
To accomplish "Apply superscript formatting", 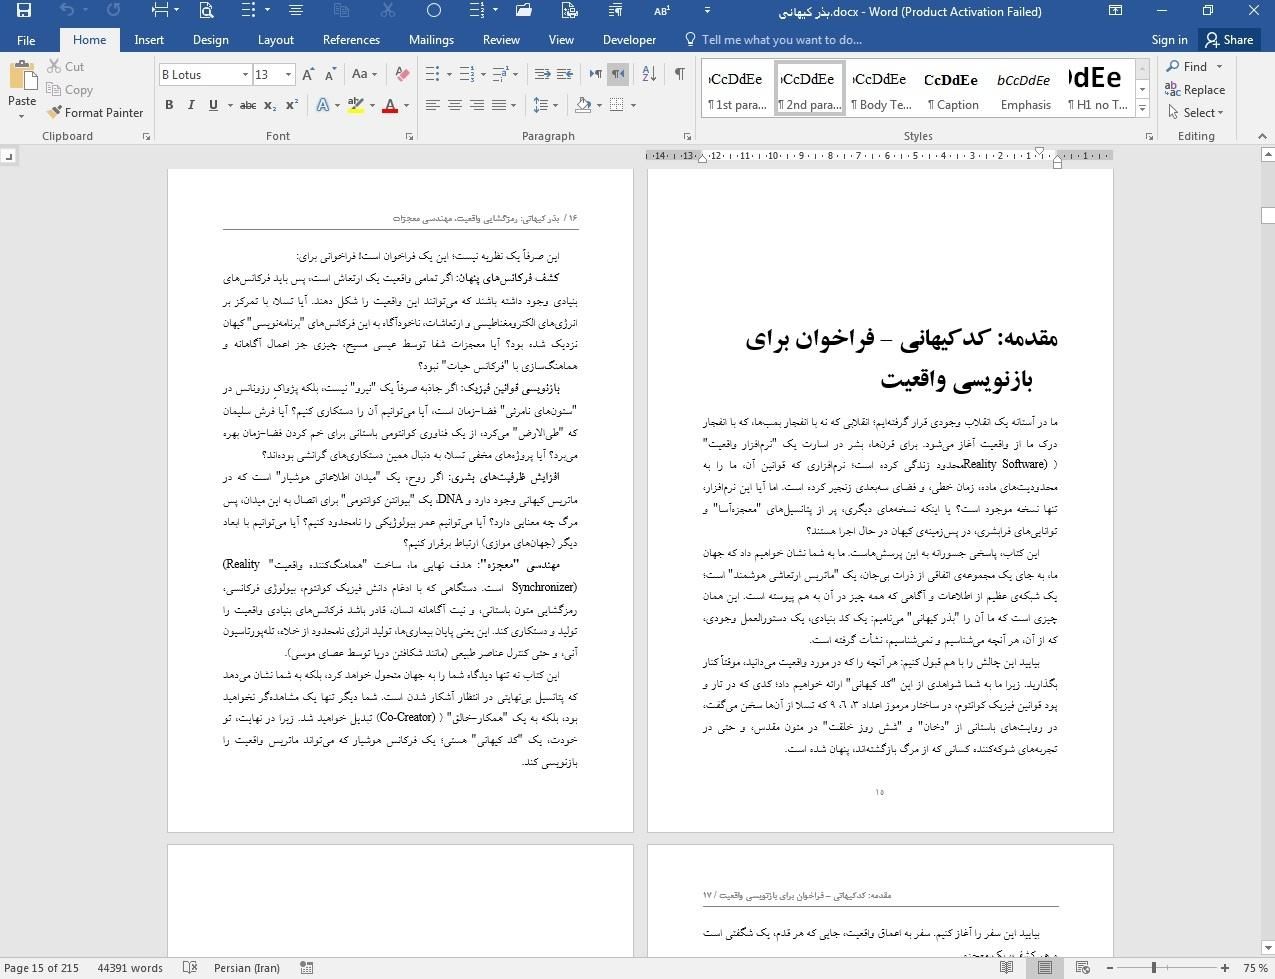I will pyautogui.click(x=292, y=105).
